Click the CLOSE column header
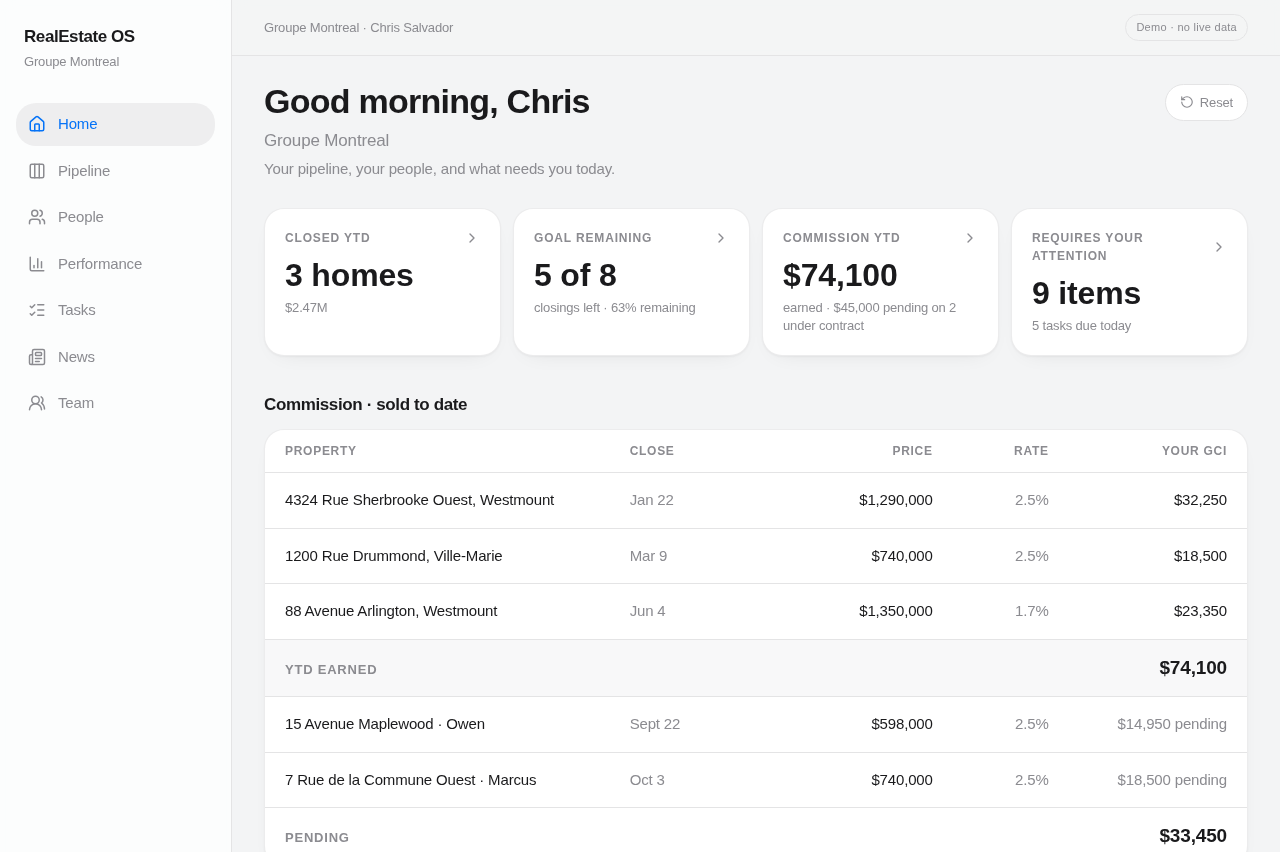This screenshot has height=852, width=1280. (x=652, y=451)
